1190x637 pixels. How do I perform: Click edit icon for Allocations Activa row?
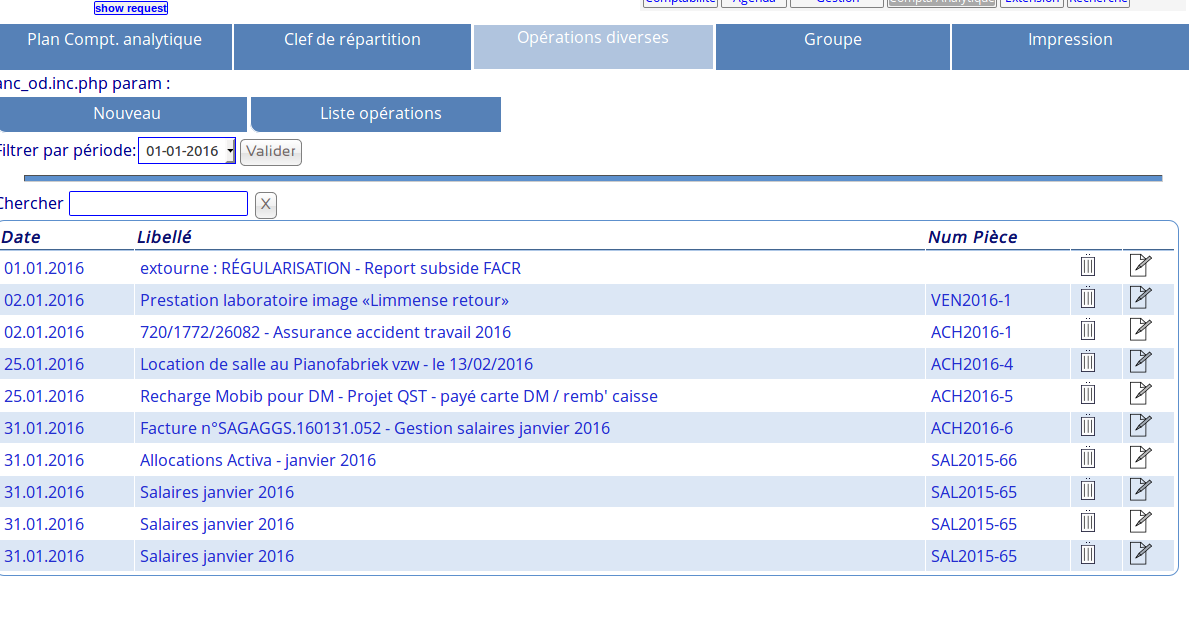pos(1140,458)
